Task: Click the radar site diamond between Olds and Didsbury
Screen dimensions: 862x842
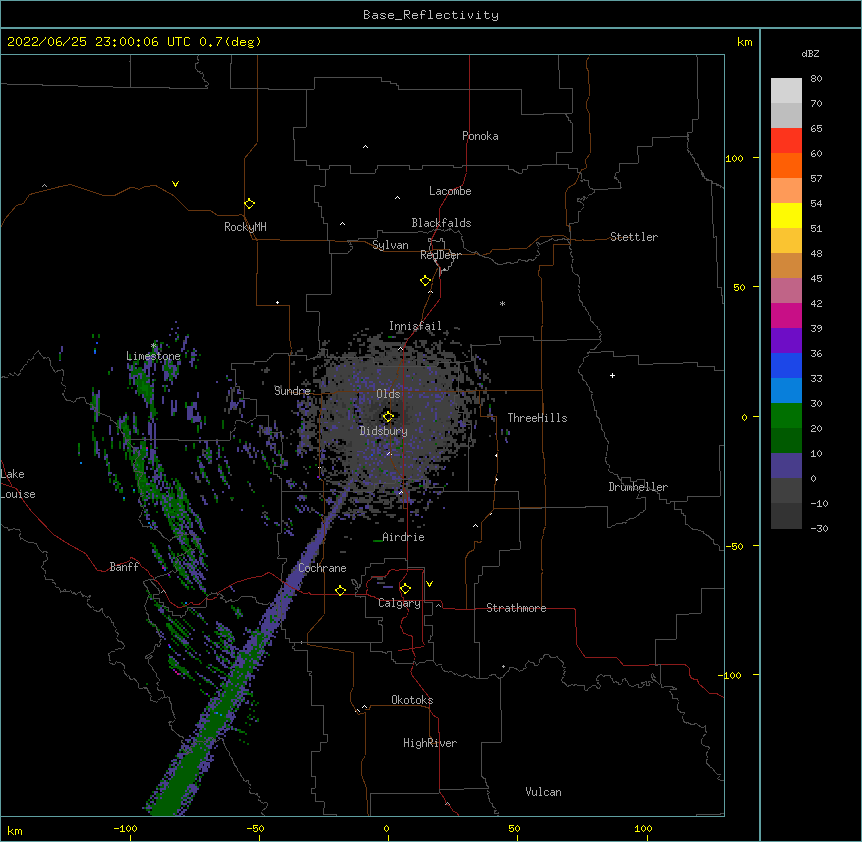Action: (x=388, y=416)
